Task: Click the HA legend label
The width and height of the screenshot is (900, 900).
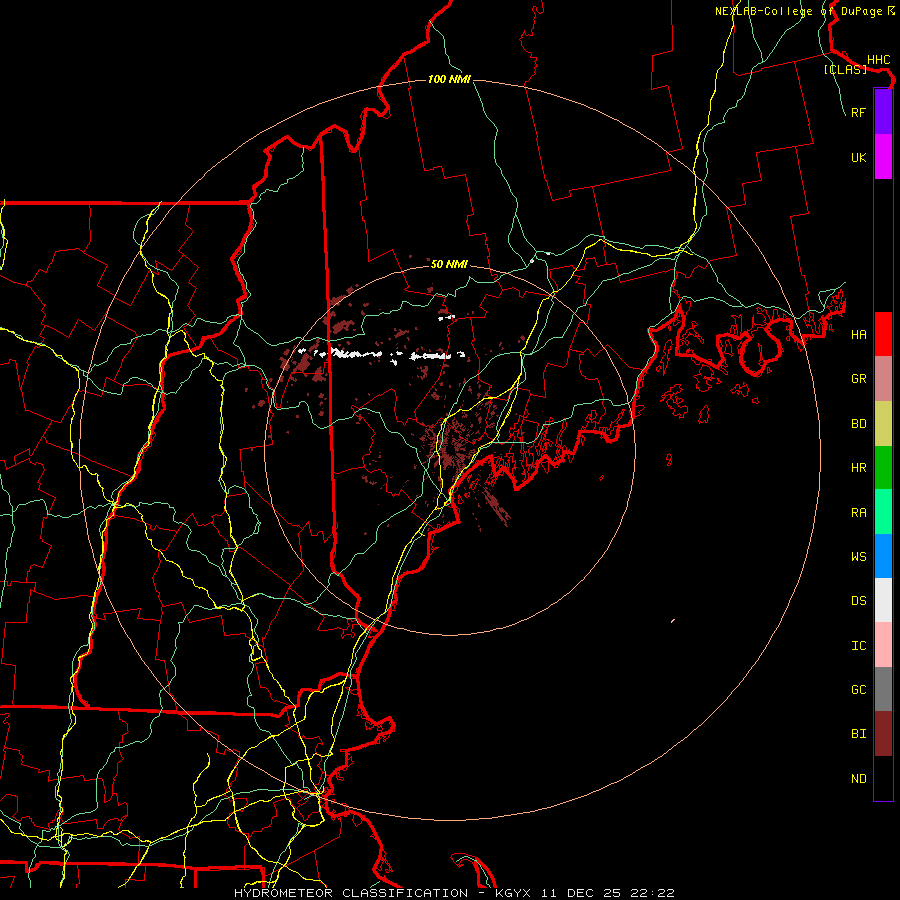Action: click(x=858, y=335)
